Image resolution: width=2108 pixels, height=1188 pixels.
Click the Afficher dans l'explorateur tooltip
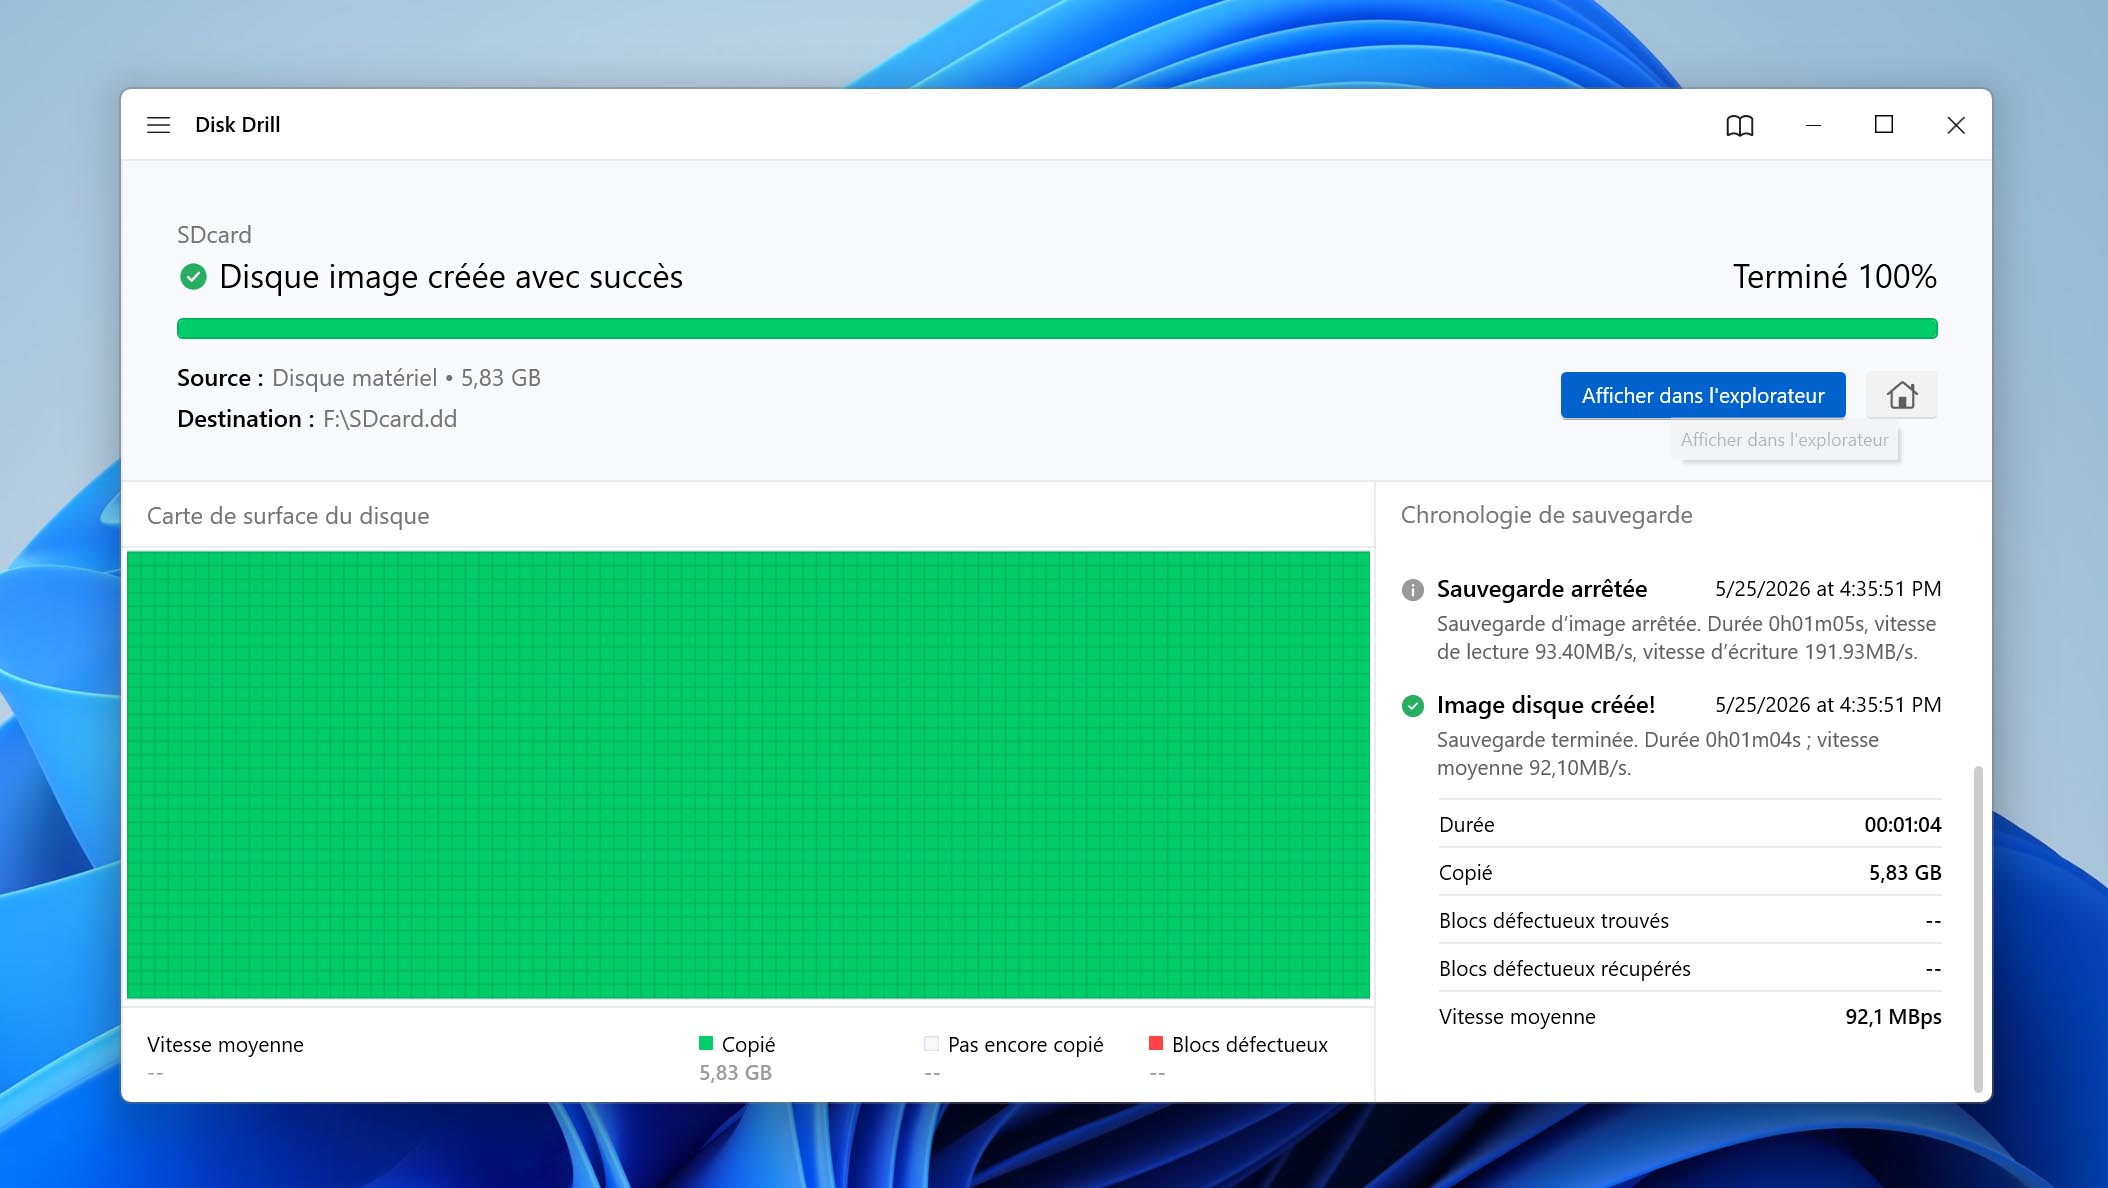(1784, 440)
